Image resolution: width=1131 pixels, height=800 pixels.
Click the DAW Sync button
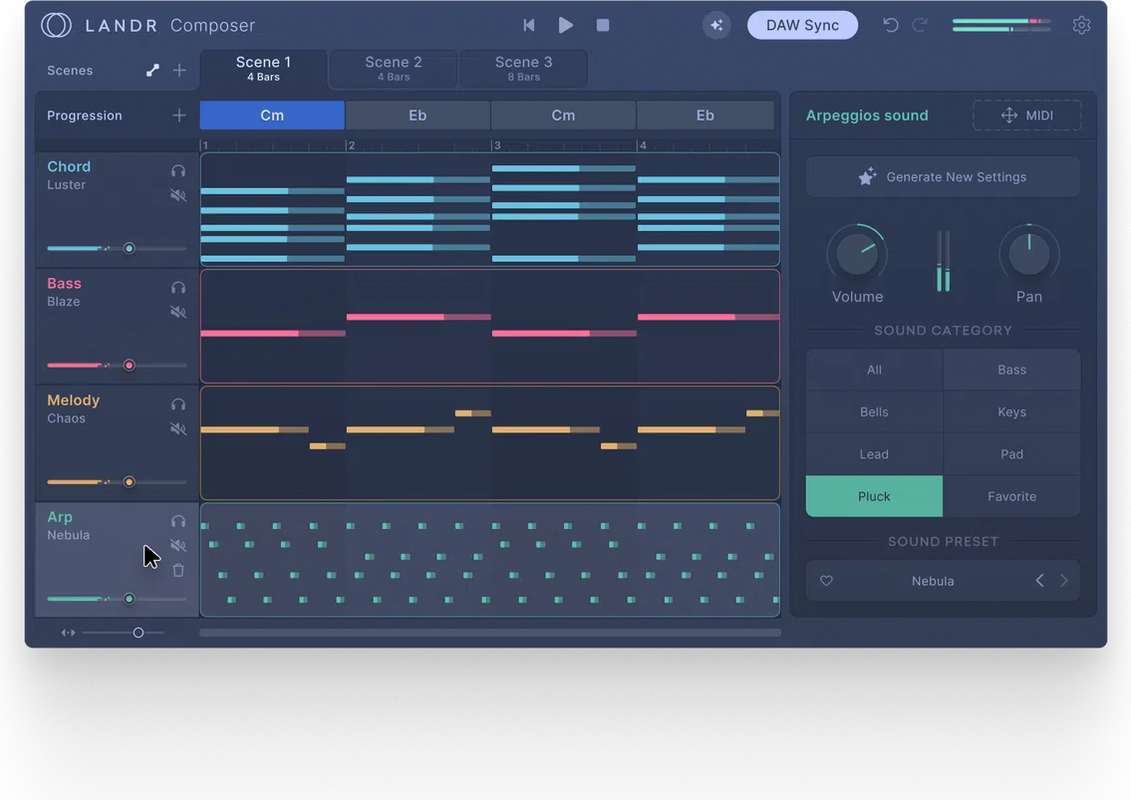[x=802, y=25]
